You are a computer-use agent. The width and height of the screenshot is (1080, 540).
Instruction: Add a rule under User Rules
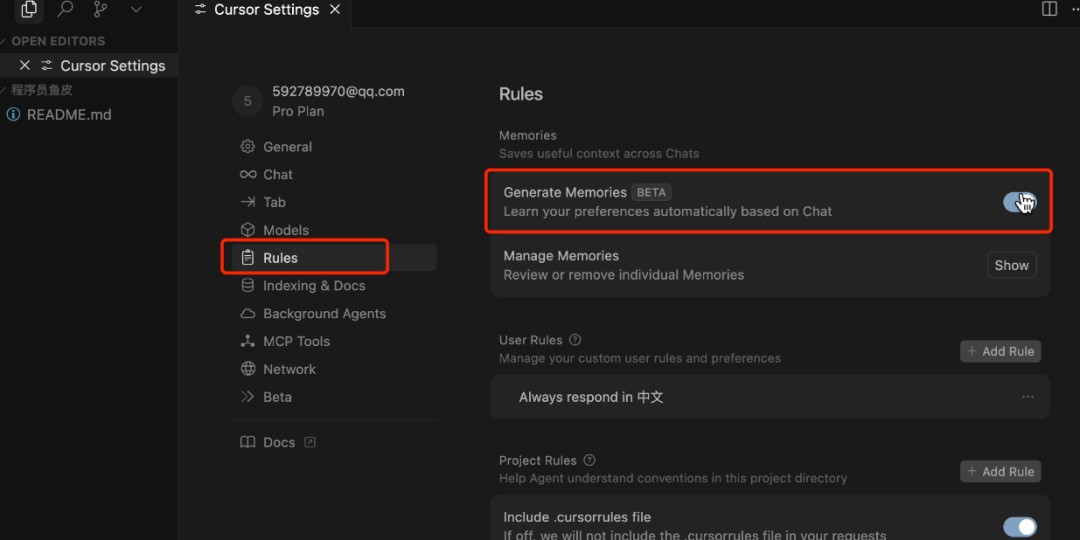[x=1001, y=351]
